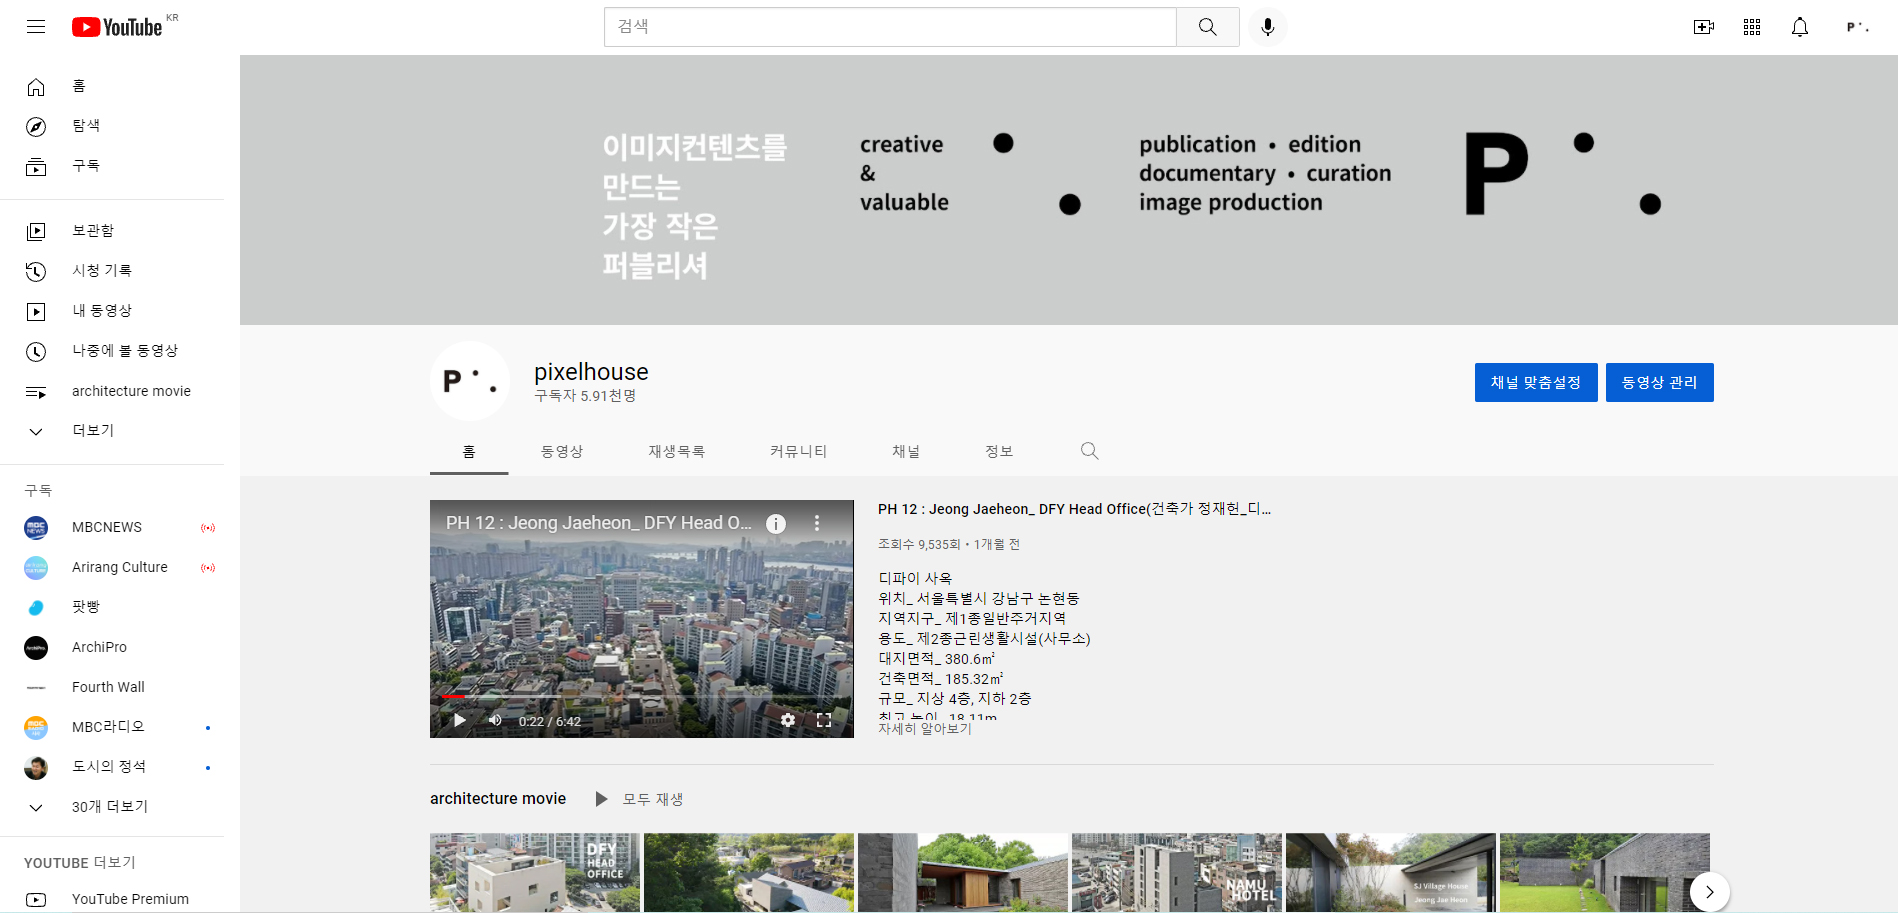Switch to the 커뮤니티 tab

tap(799, 451)
